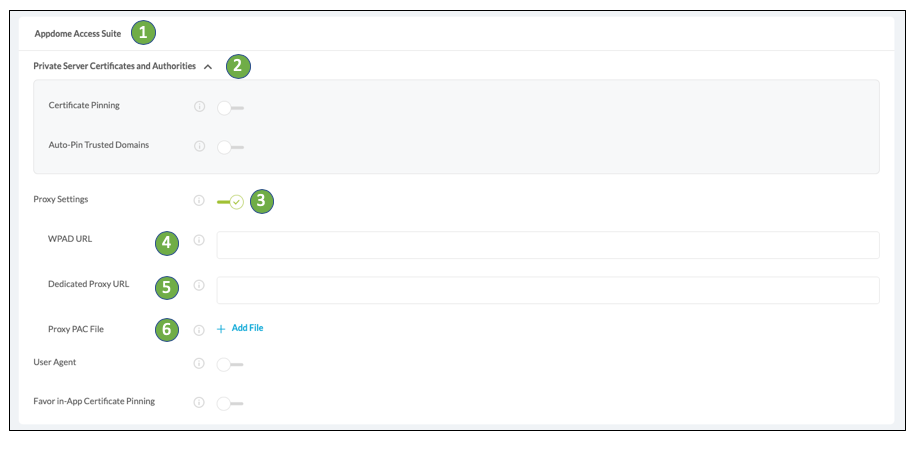Show info for Dedicated Proxy URL

199,285
